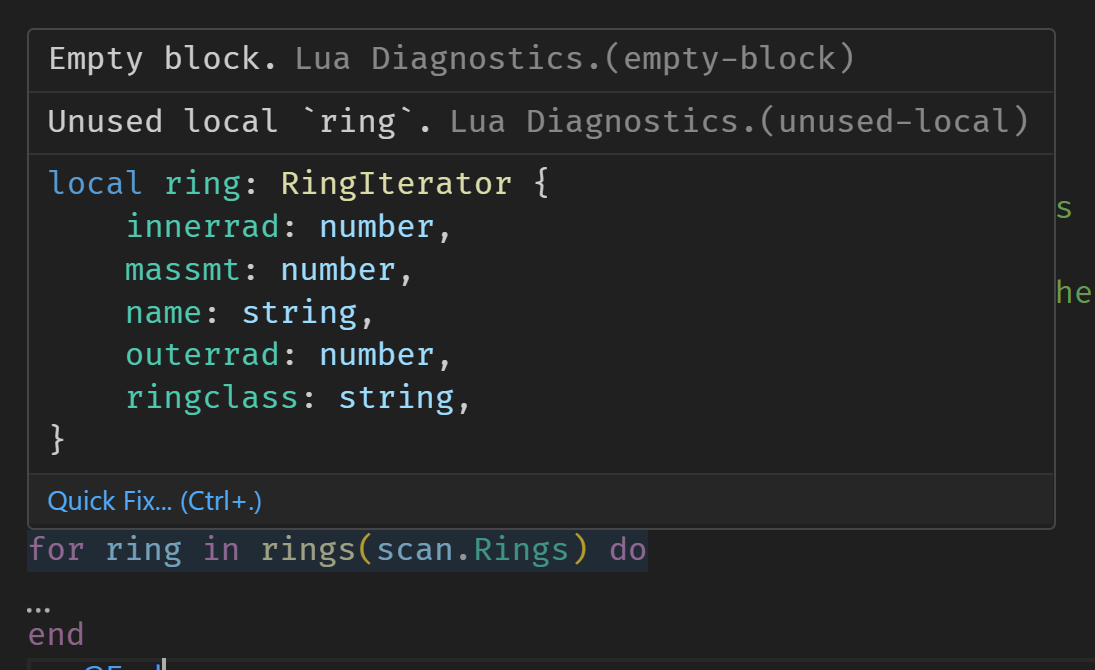This screenshot has width=1095, height=670.
Task: Click the rings function call in code
Action: pyautogui.click(x=308, y=550)
